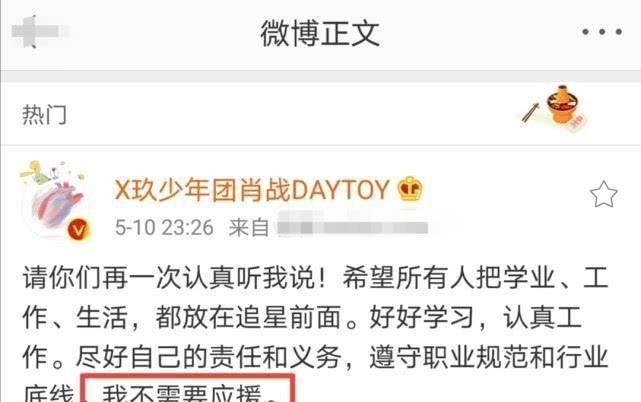
Task: Click the 微博正文 page title
Action: coord(320,34)
